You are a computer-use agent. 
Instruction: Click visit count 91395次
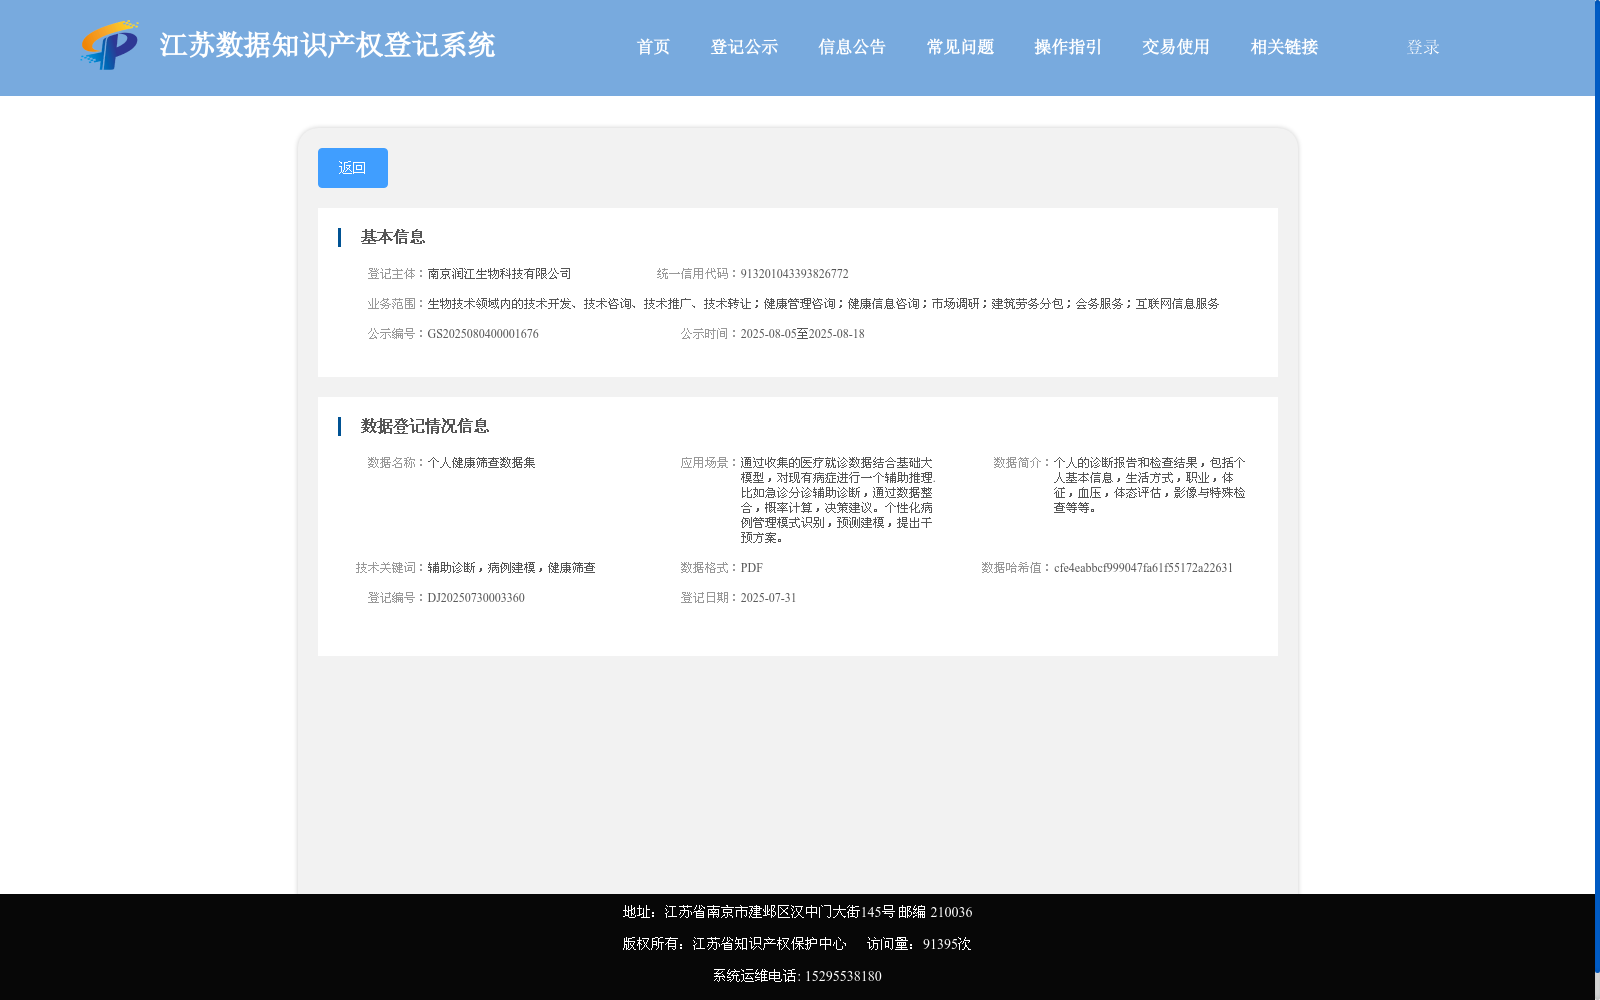point(947,944)
